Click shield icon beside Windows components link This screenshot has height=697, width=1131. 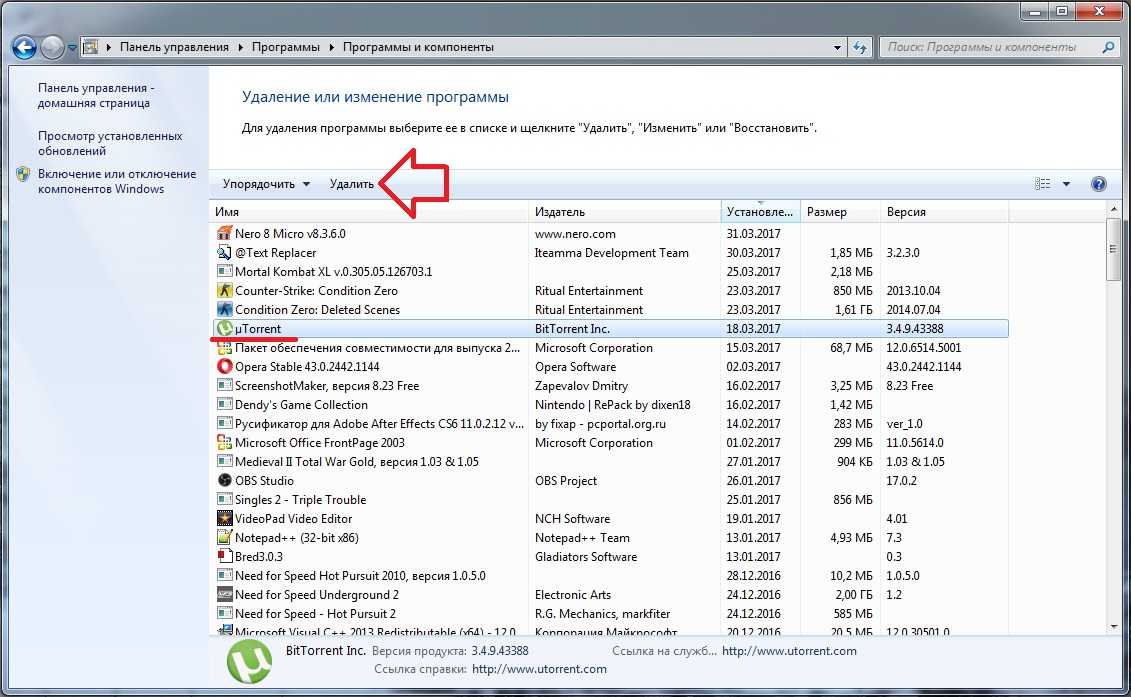click(x=23, y=174)
